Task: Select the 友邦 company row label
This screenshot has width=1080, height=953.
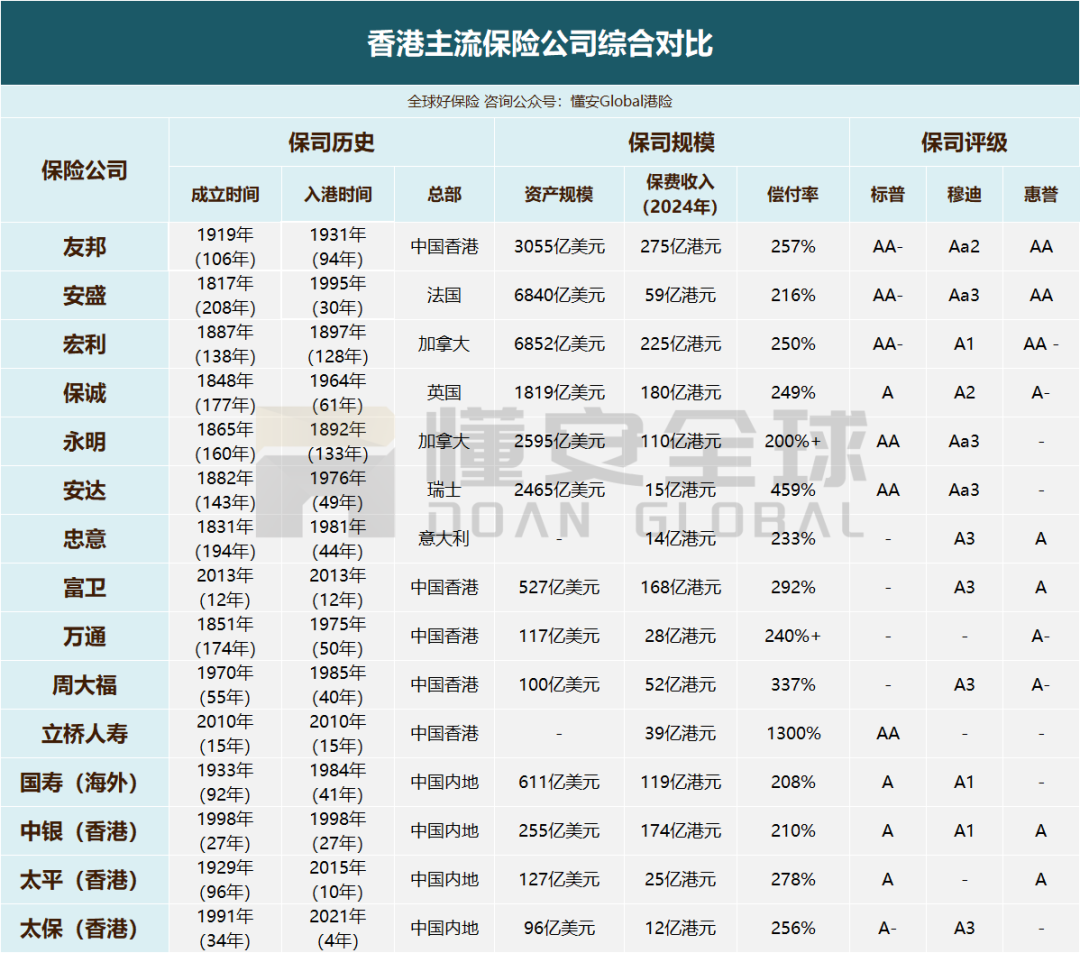Action: 84,247
